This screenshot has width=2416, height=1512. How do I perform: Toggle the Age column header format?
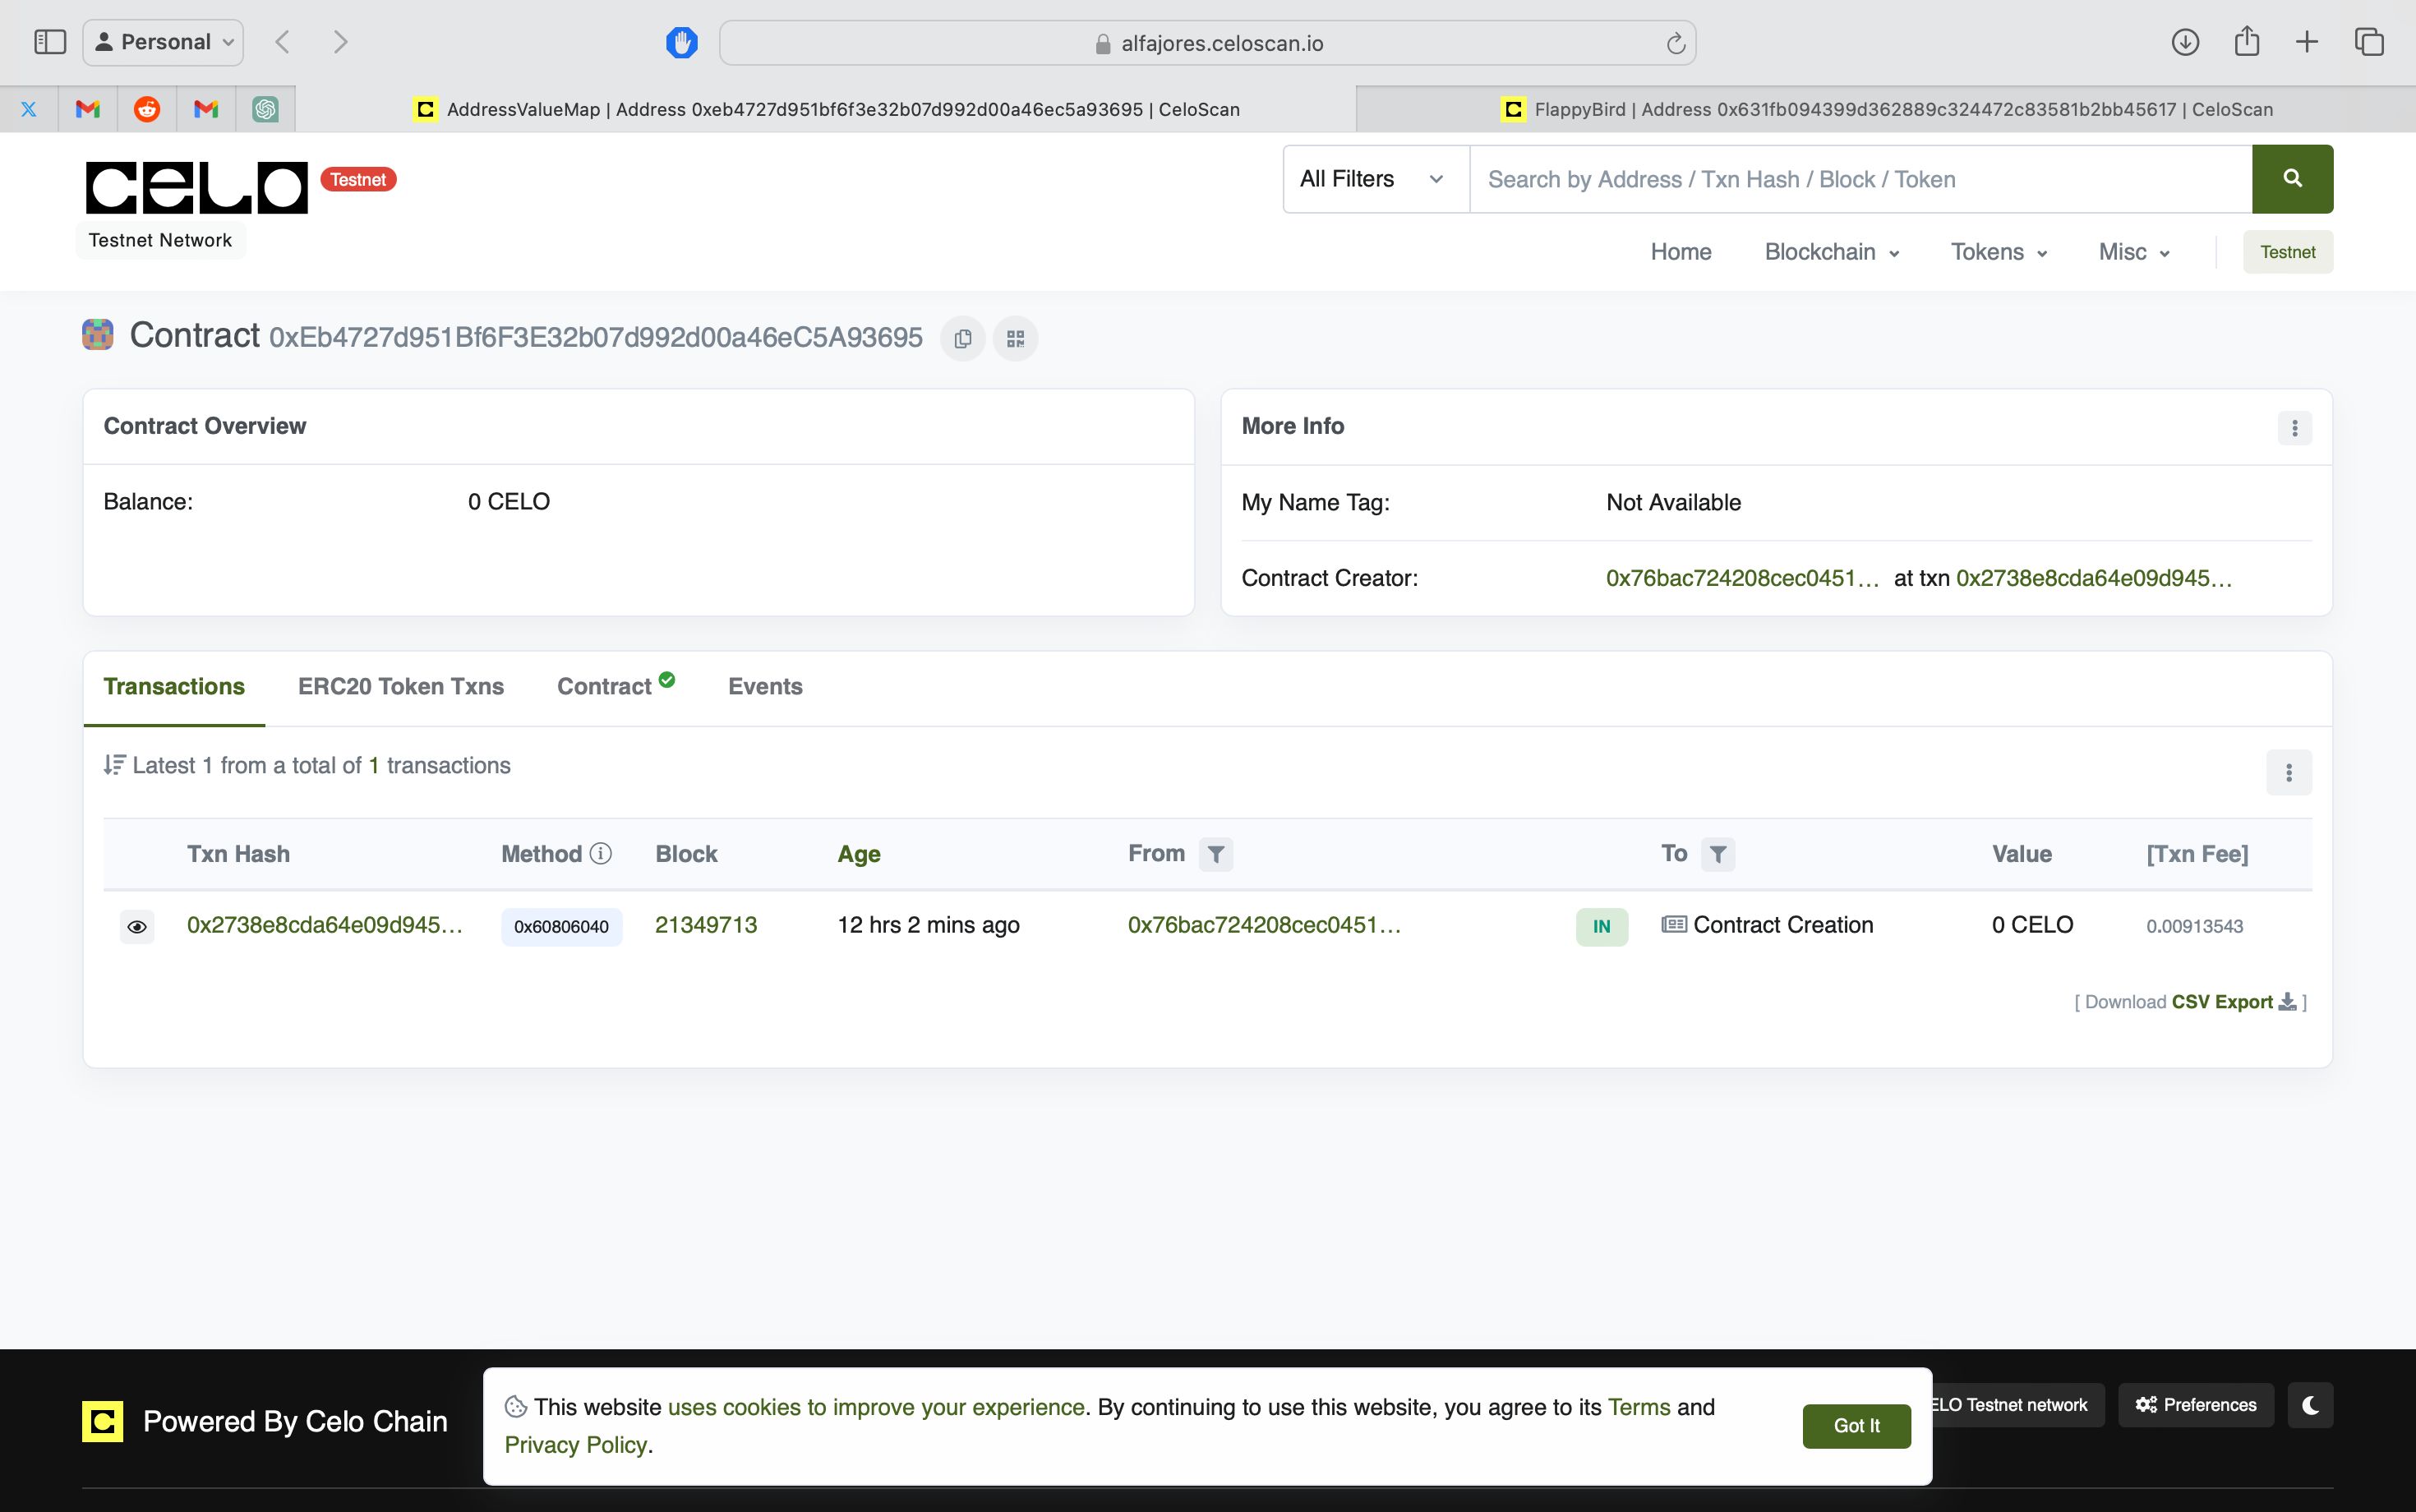click(x=859, y=854)
